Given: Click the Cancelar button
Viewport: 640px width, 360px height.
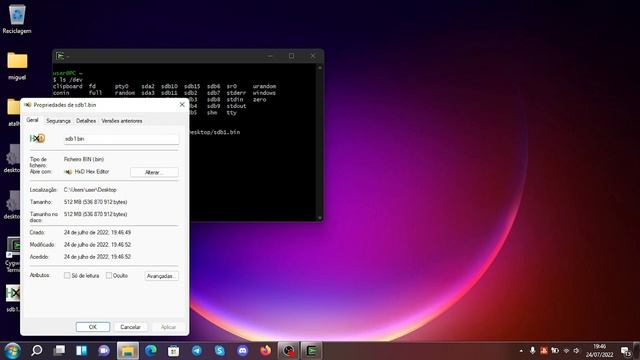Looking at the screenshot, I should (131, 327).
